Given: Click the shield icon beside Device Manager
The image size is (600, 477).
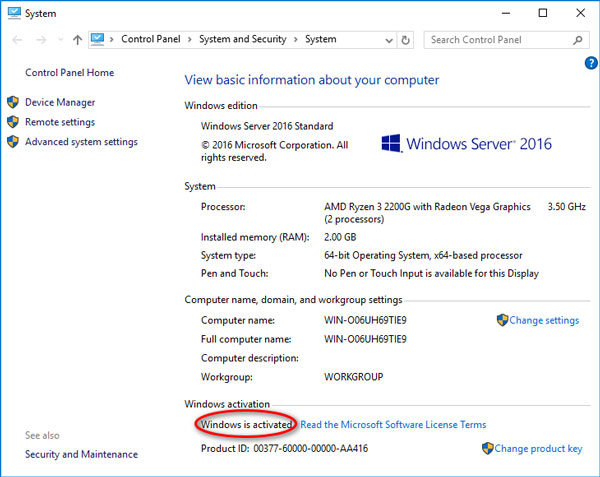Looking at the screenshot, I should 13,102.
